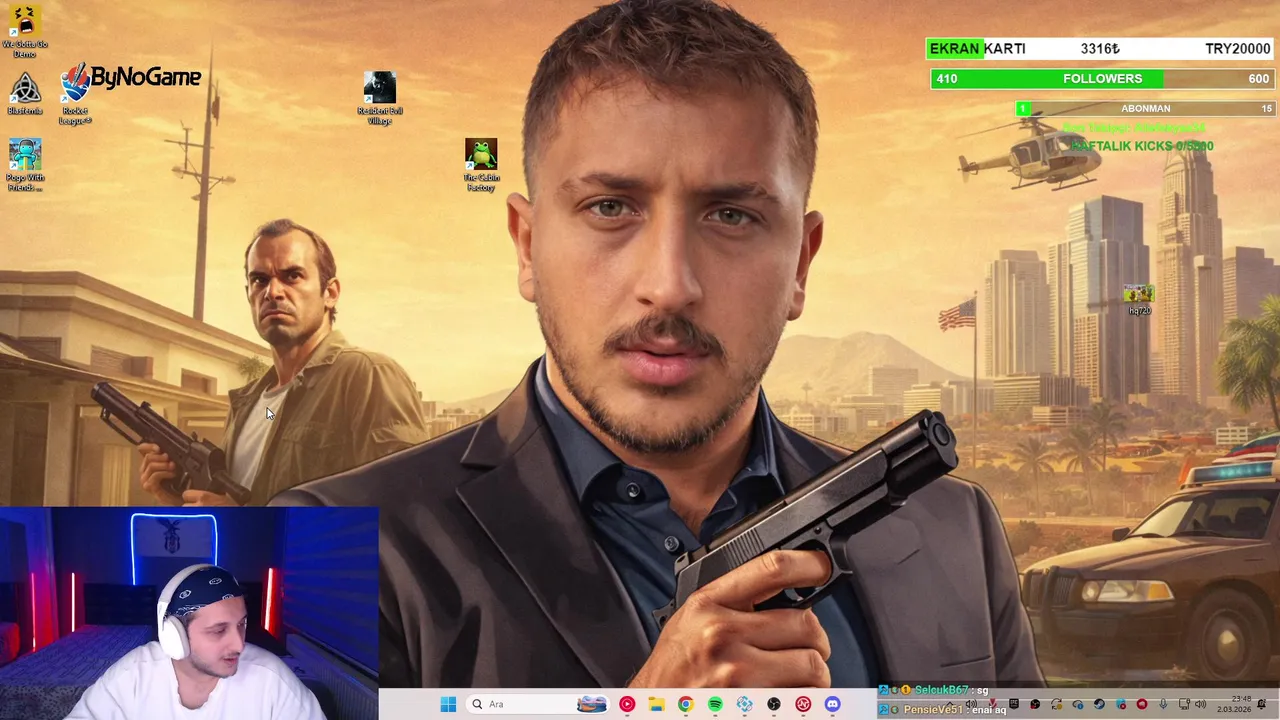
Task: Open Pogo With Friends desktop shortcut
Action: (x=25, y=165)
